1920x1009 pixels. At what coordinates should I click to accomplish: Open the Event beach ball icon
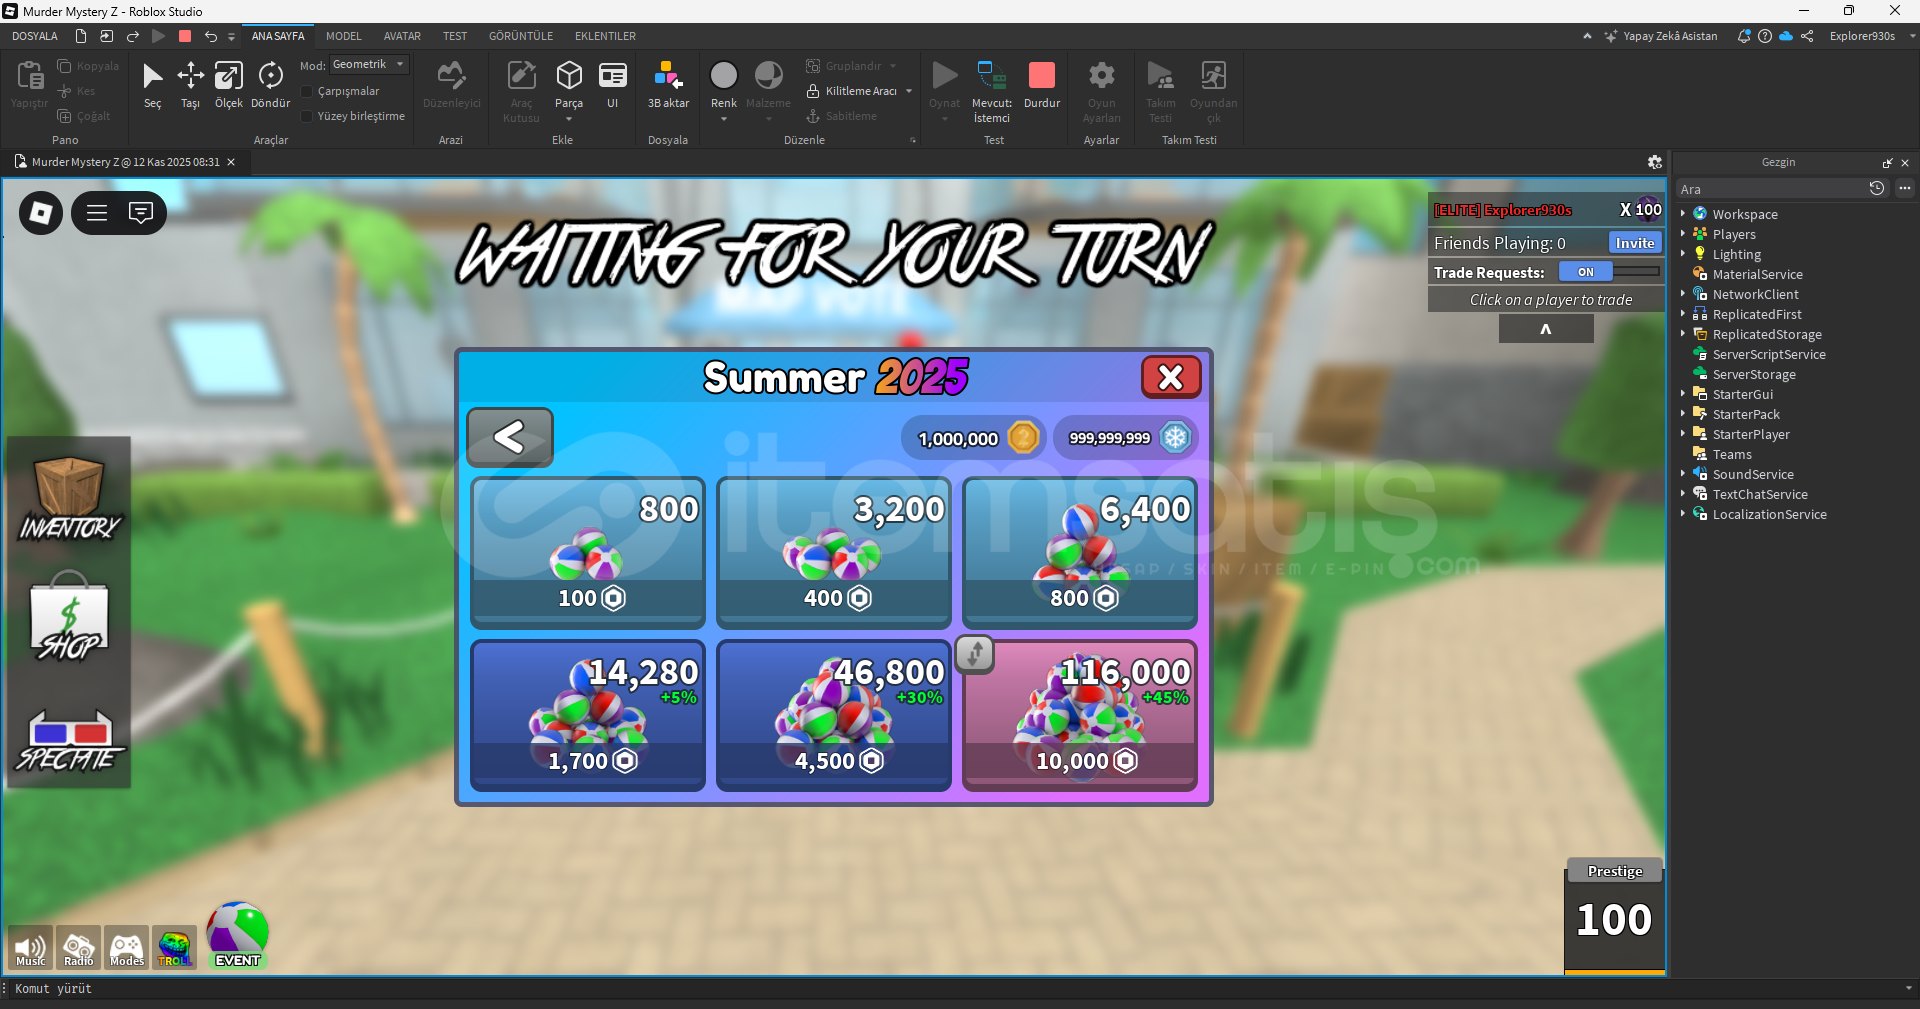tap(237, 934)
